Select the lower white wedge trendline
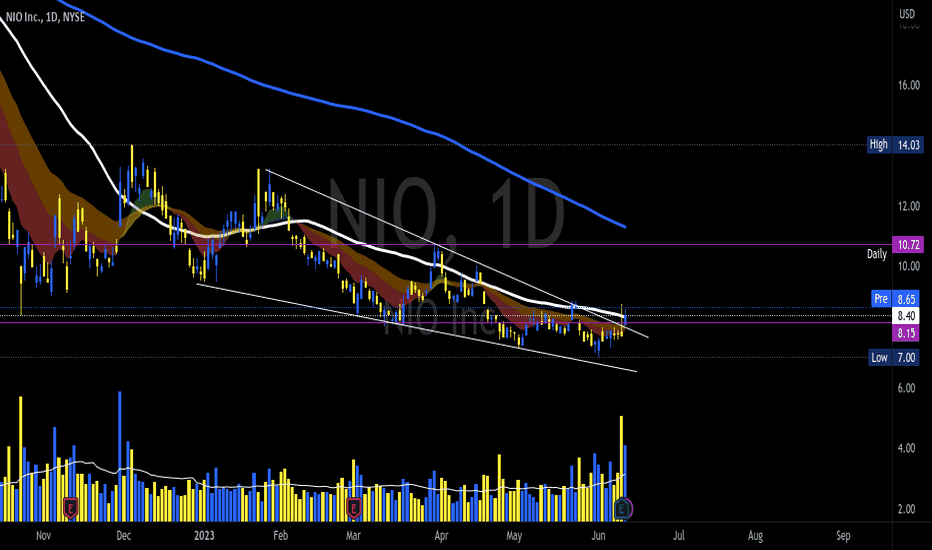 pos(416,328)
